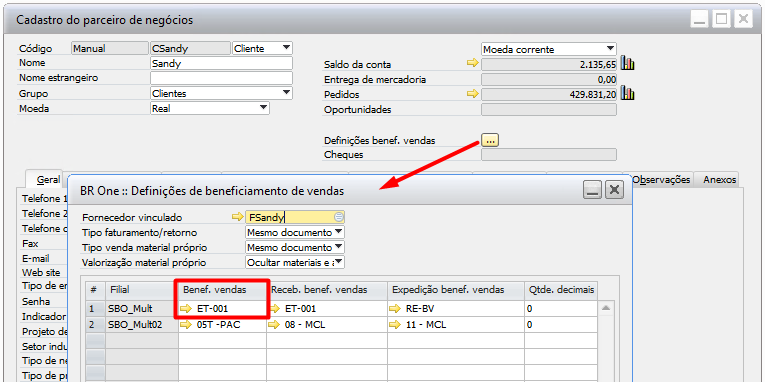The height and width of the screenshot is (382, 765).
Task: Close the BR One definitions dialog
Action: click(615, 190)
